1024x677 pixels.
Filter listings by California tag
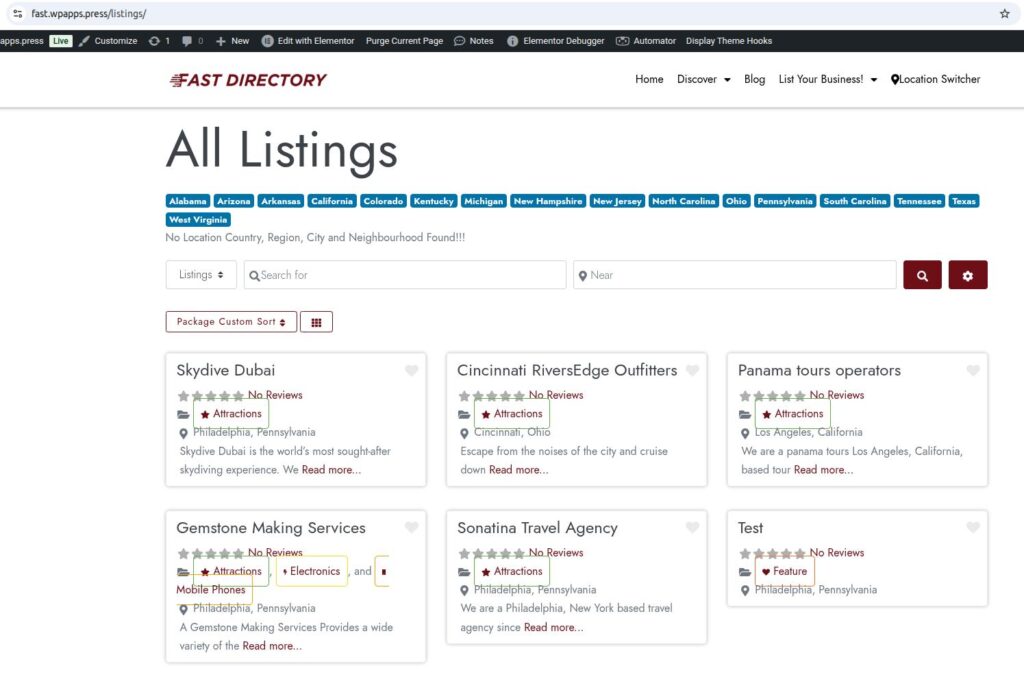click(331, 201)
